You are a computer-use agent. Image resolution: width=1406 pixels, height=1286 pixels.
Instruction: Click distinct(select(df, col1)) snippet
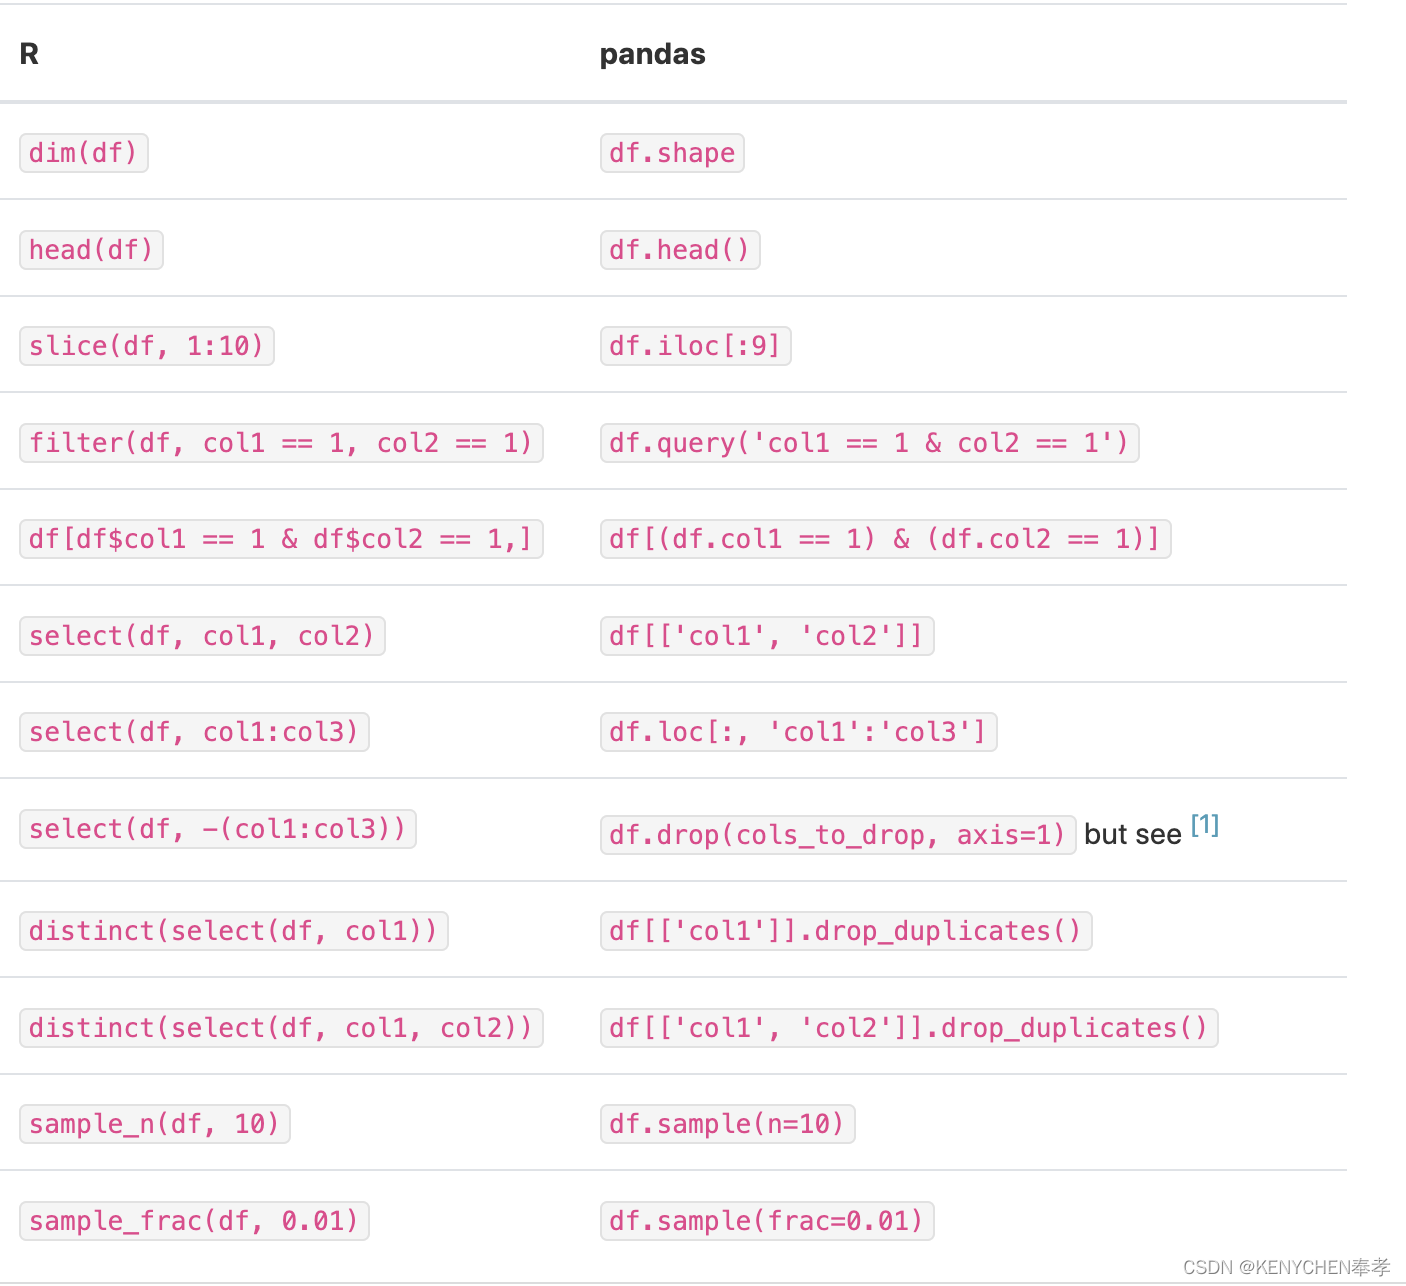click(x=234, y=931)
